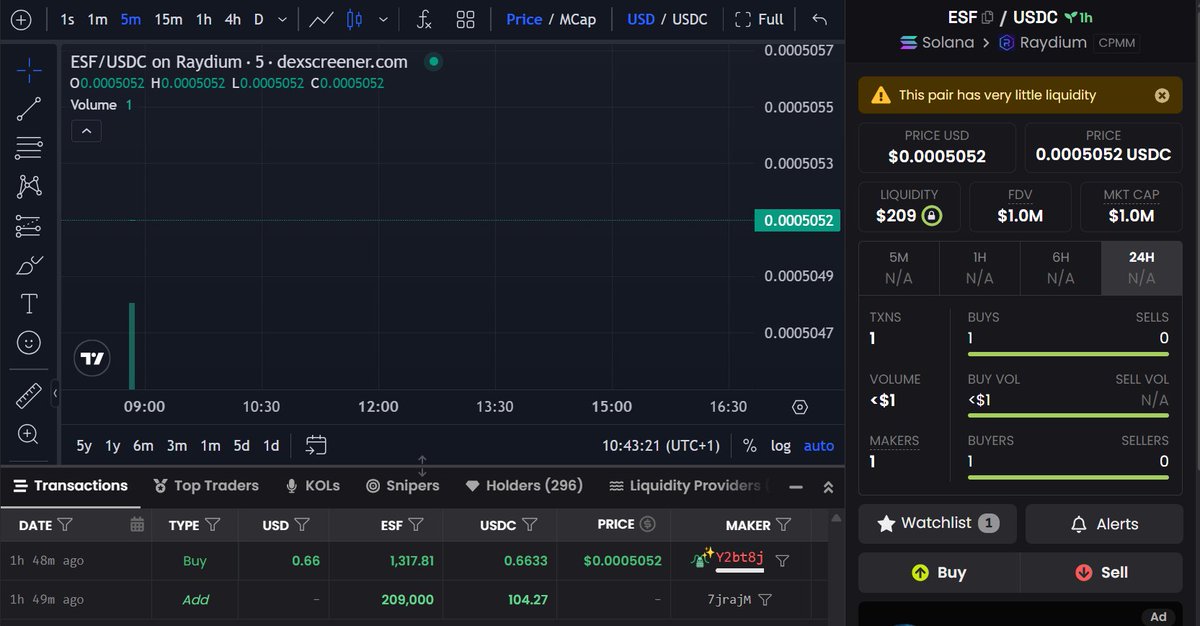Collapse the Volume indicator legend
1200x626 pixels.
coord(86,131)
